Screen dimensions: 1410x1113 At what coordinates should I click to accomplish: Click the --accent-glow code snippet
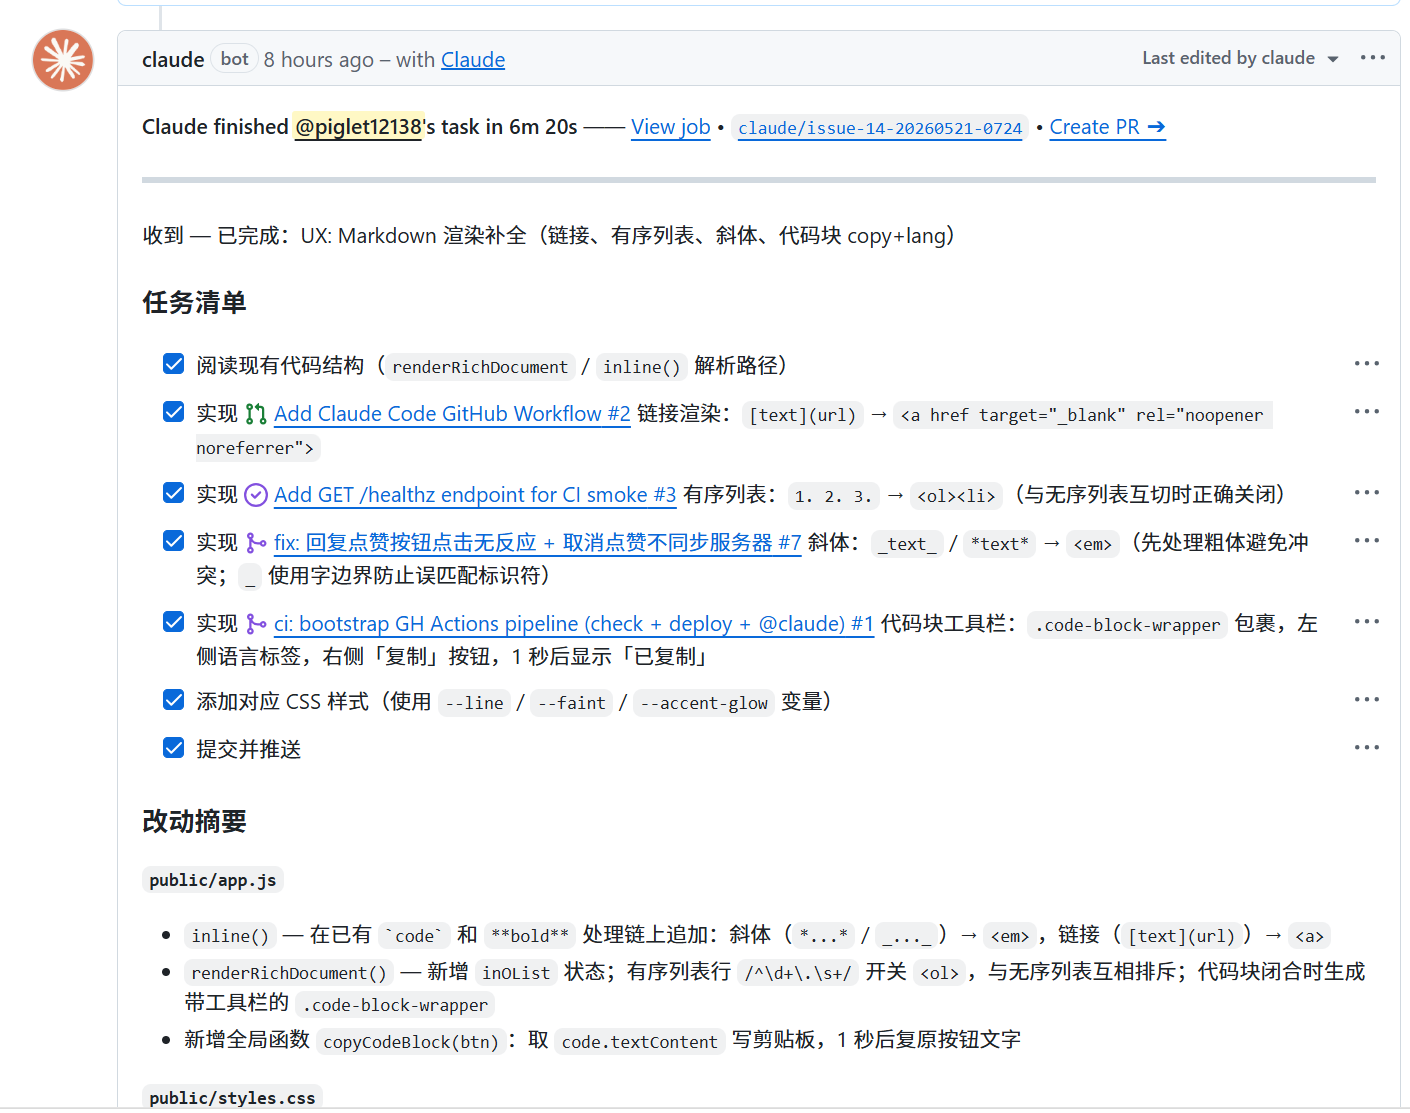click(704, 703)
